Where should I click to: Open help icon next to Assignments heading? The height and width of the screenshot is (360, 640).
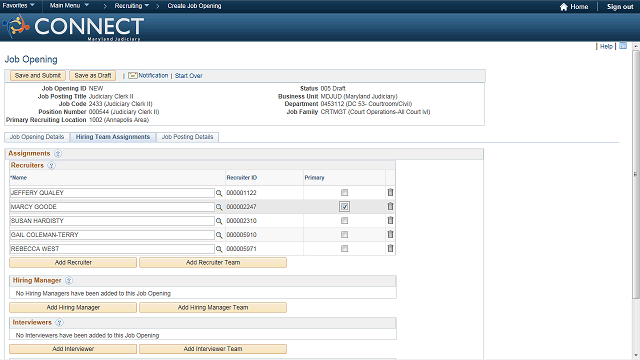click(58, 153)
